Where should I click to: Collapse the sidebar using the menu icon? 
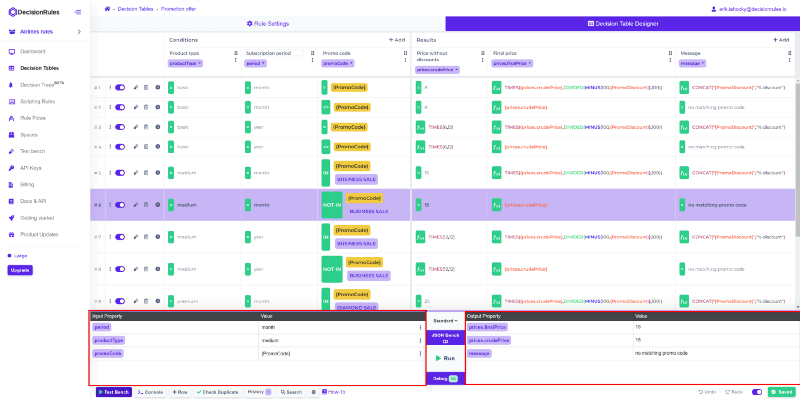[78, 12]
